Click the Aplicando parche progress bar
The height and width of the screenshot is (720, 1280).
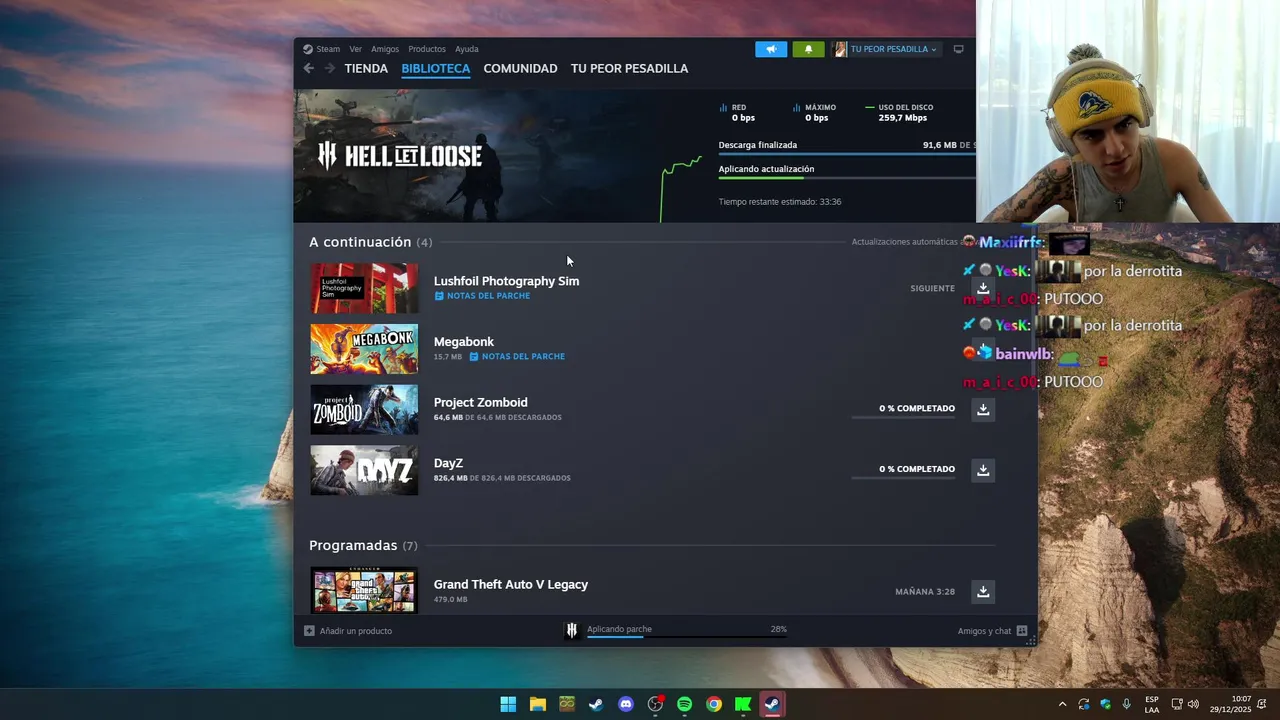tap(687, 637)
